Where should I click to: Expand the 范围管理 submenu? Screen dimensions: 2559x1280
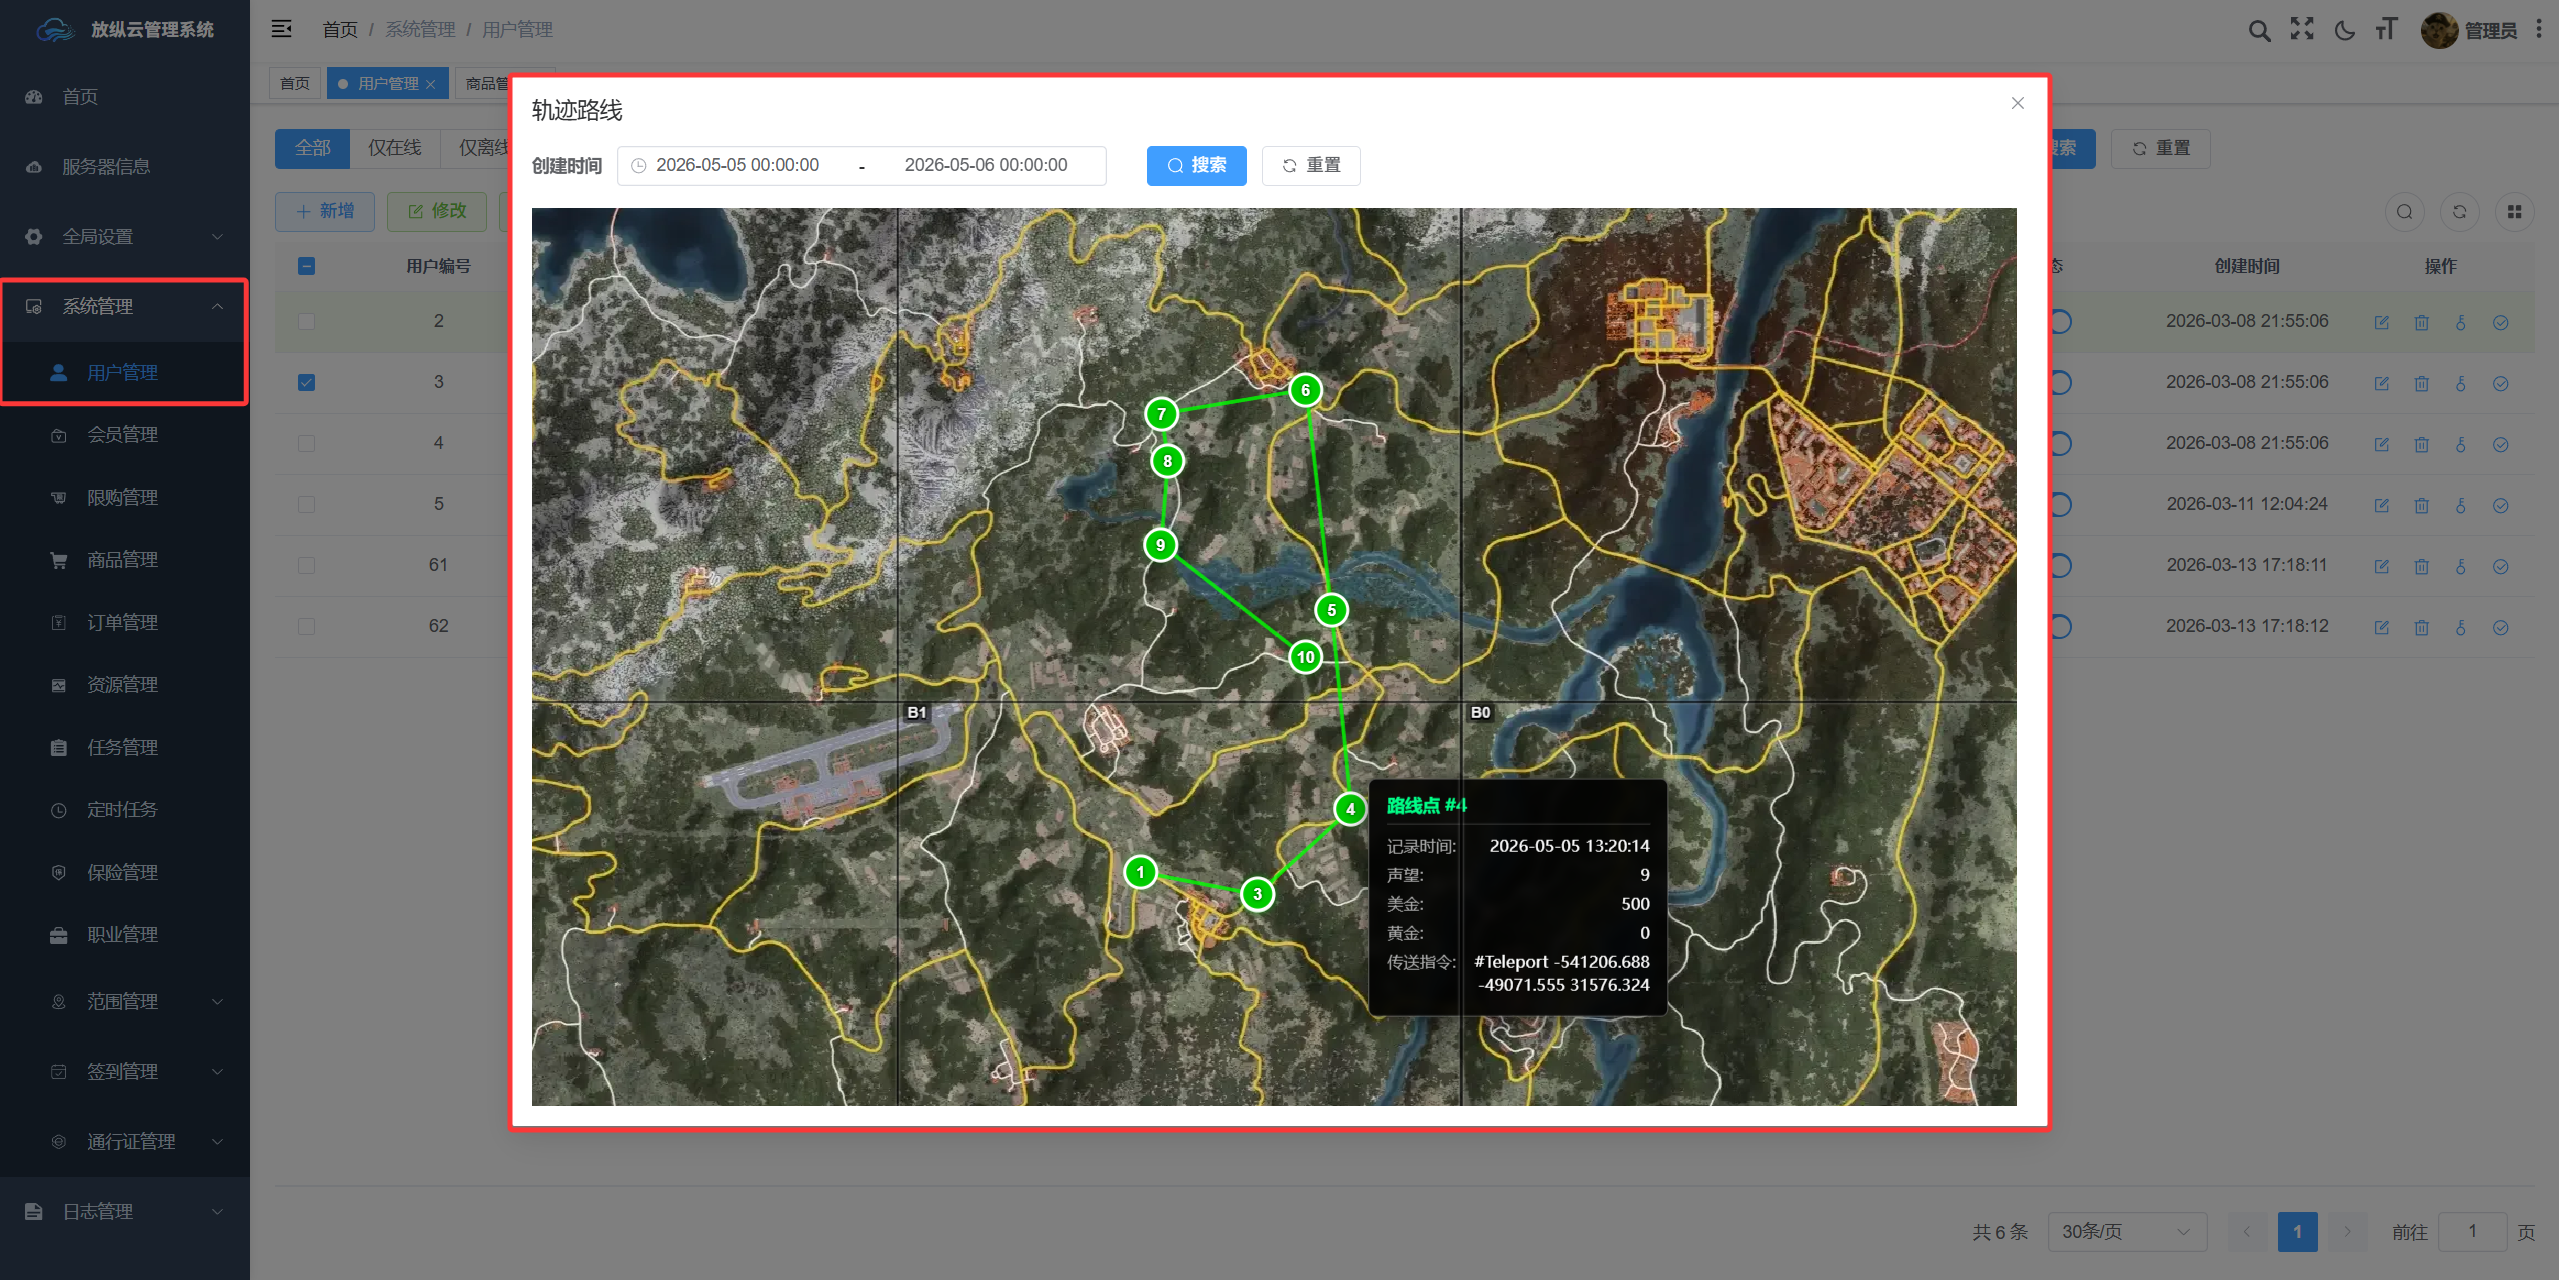pyautogui.click(x=125, y=1002)
